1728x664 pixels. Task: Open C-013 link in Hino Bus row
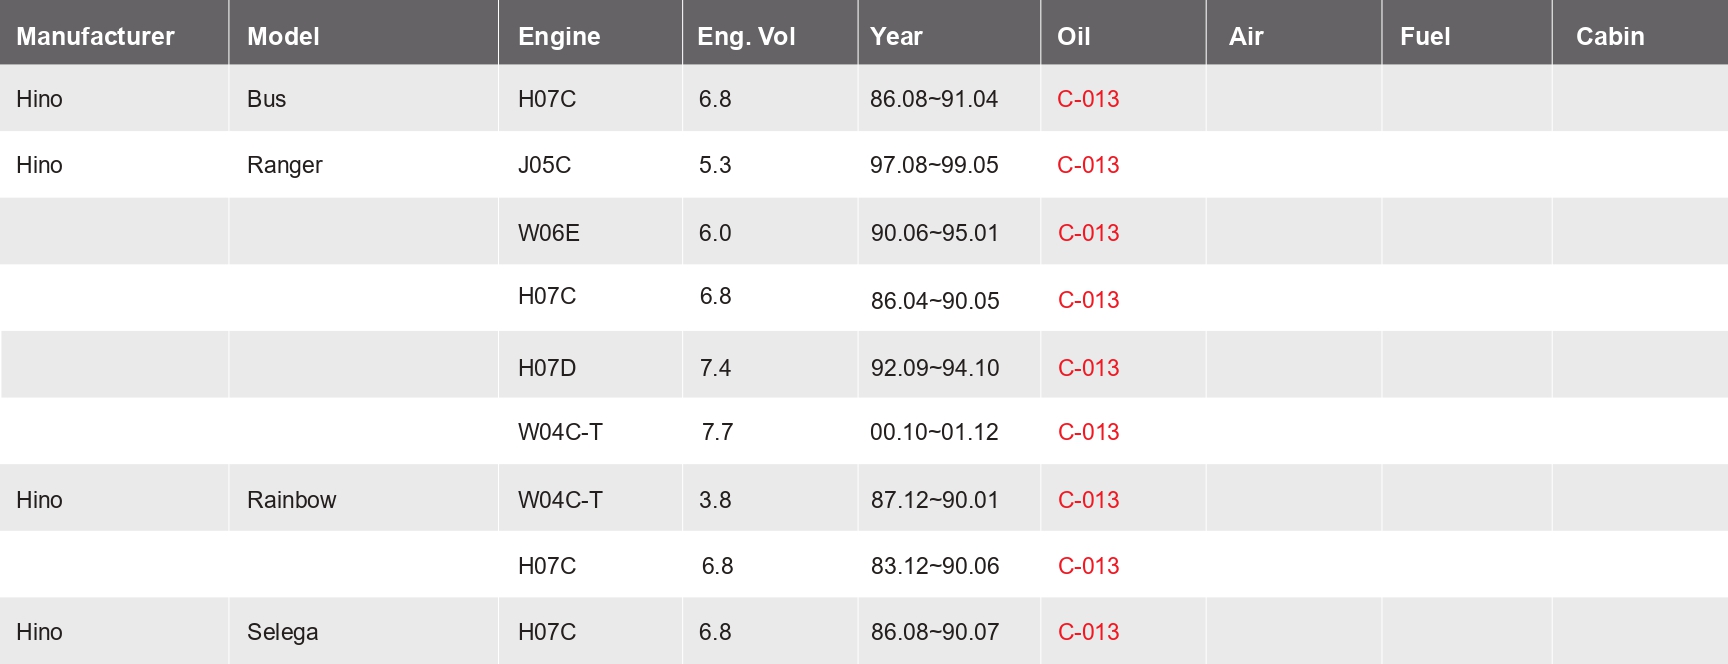tap(1088, 99)
